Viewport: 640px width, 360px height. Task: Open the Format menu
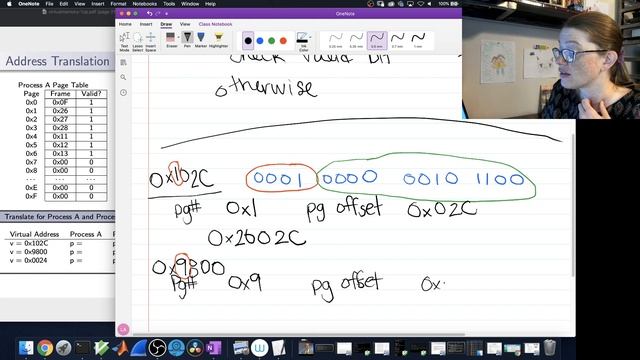118,4
